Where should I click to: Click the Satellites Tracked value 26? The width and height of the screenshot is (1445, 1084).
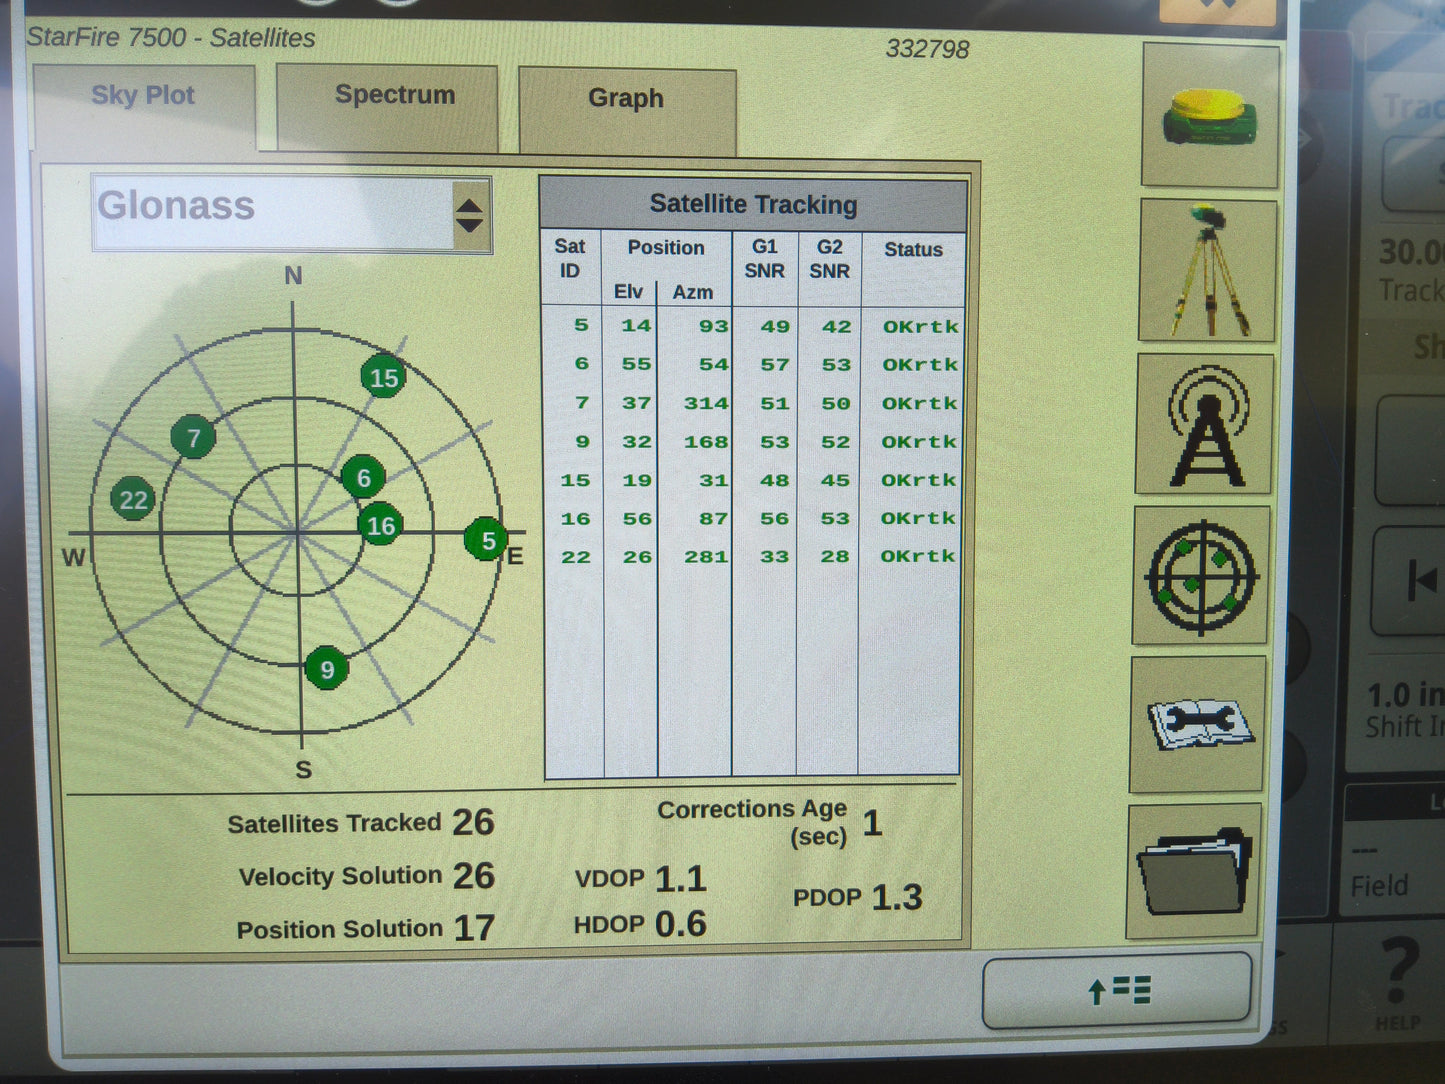coord(473,822)
